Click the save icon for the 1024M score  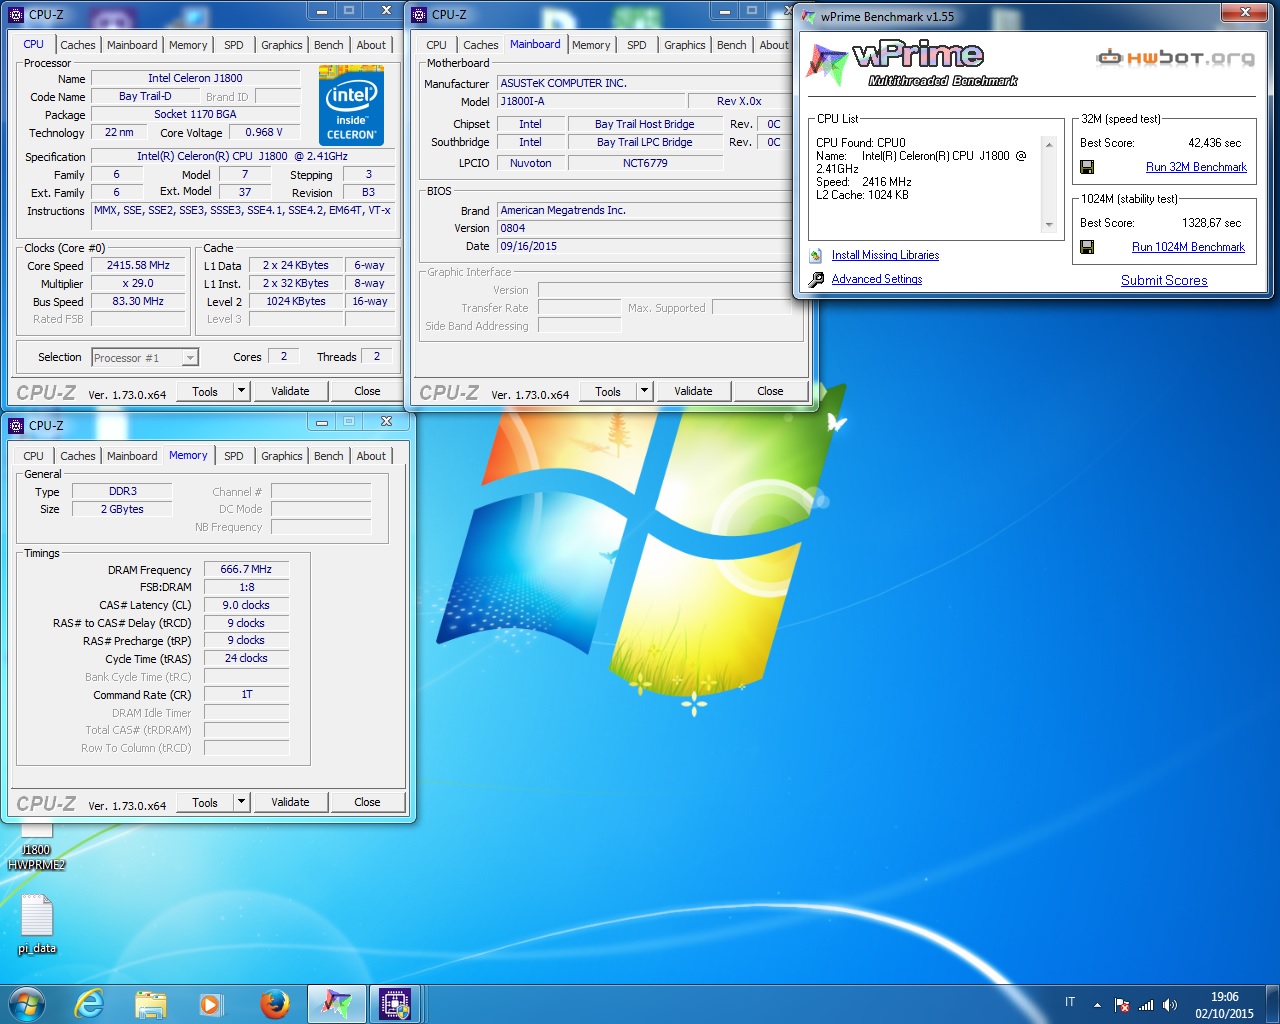[1087, 247]
